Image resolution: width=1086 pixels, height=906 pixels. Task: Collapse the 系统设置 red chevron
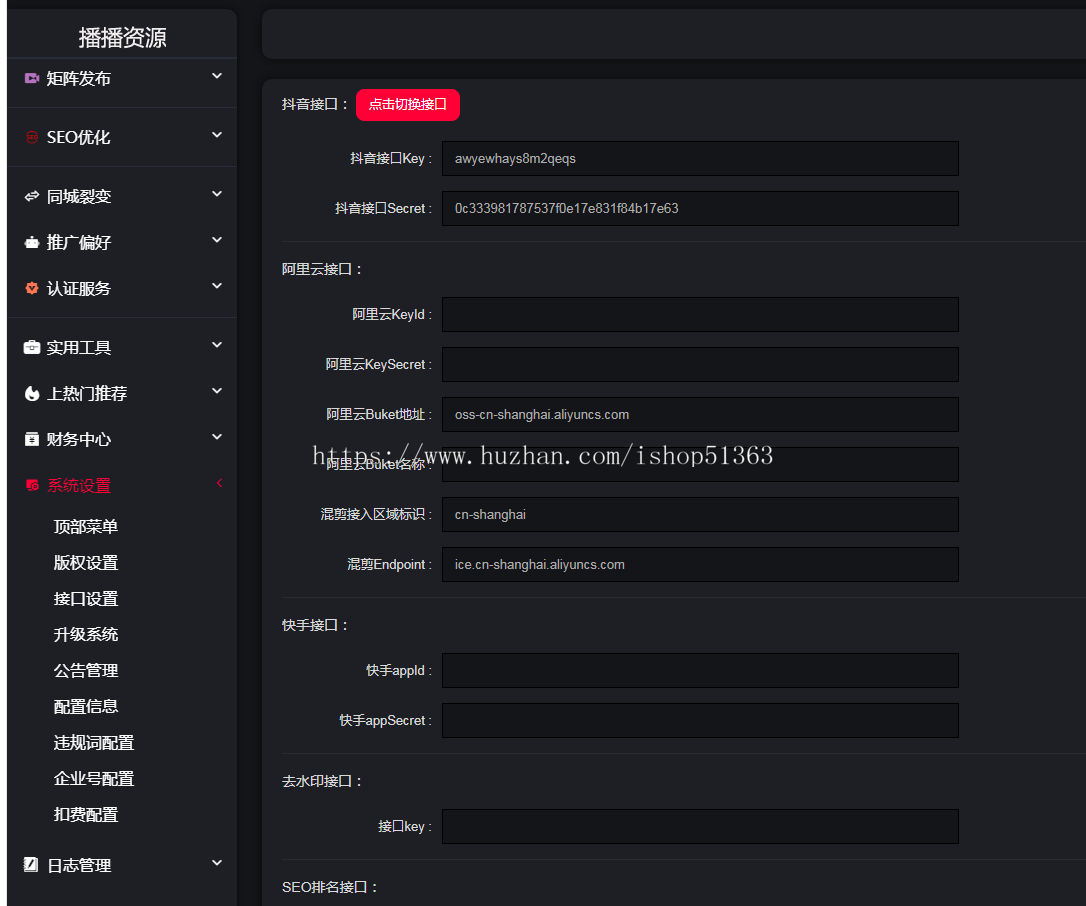click(220, 483)
